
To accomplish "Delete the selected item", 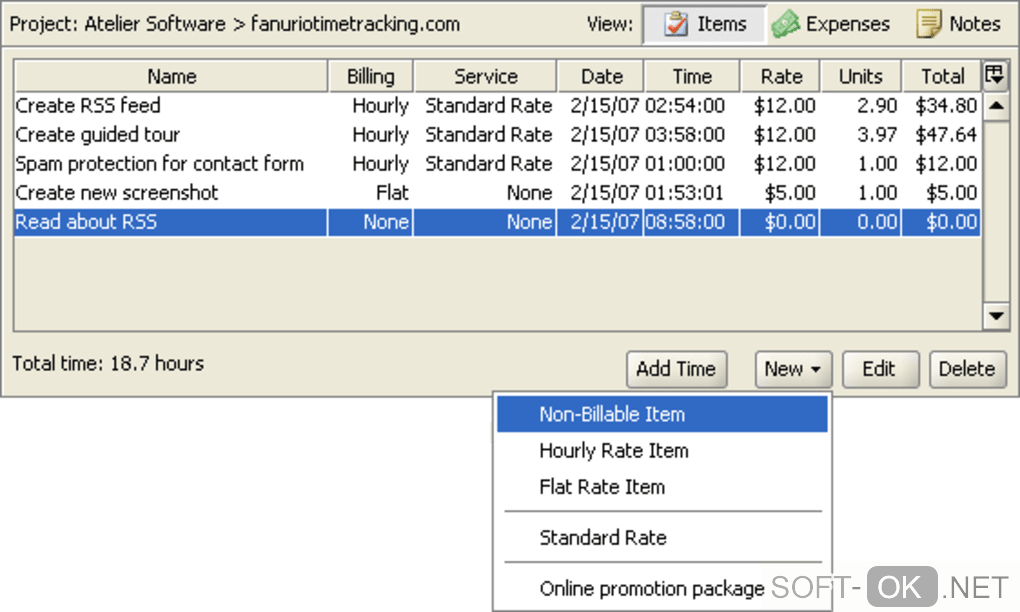I will coord(966,369).
